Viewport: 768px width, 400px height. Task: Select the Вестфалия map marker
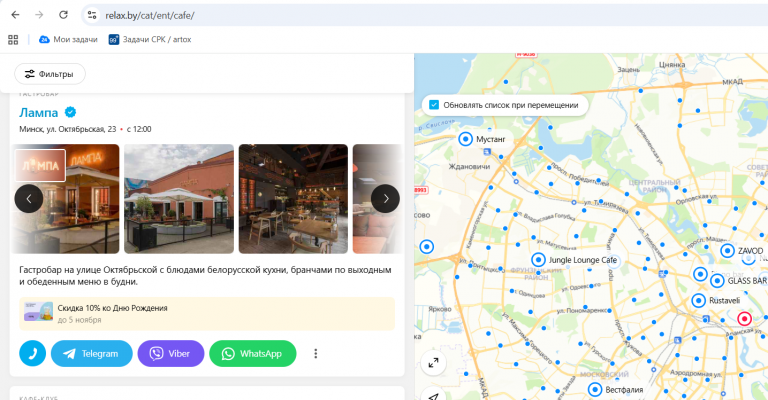tap(595, 390)
